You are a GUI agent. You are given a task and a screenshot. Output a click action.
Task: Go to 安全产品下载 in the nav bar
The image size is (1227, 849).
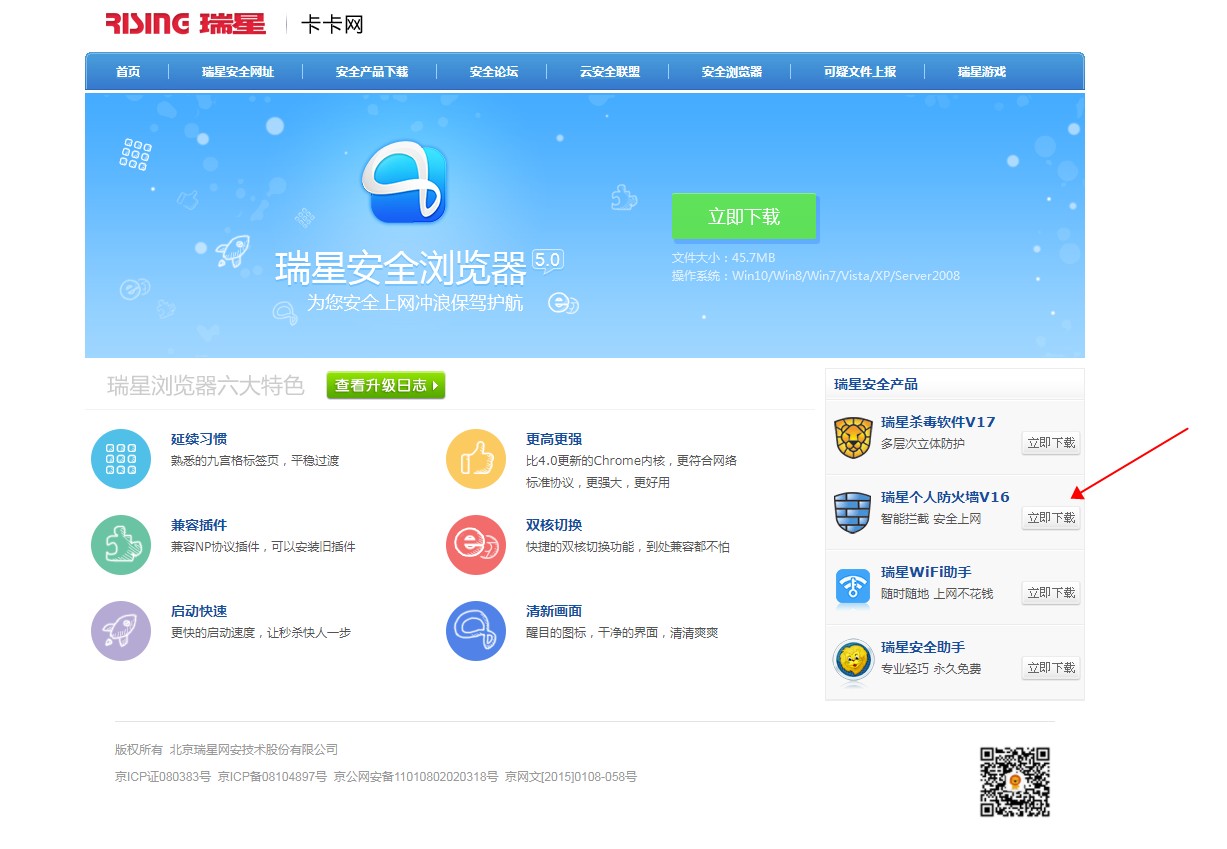click(x=372, y=72)
